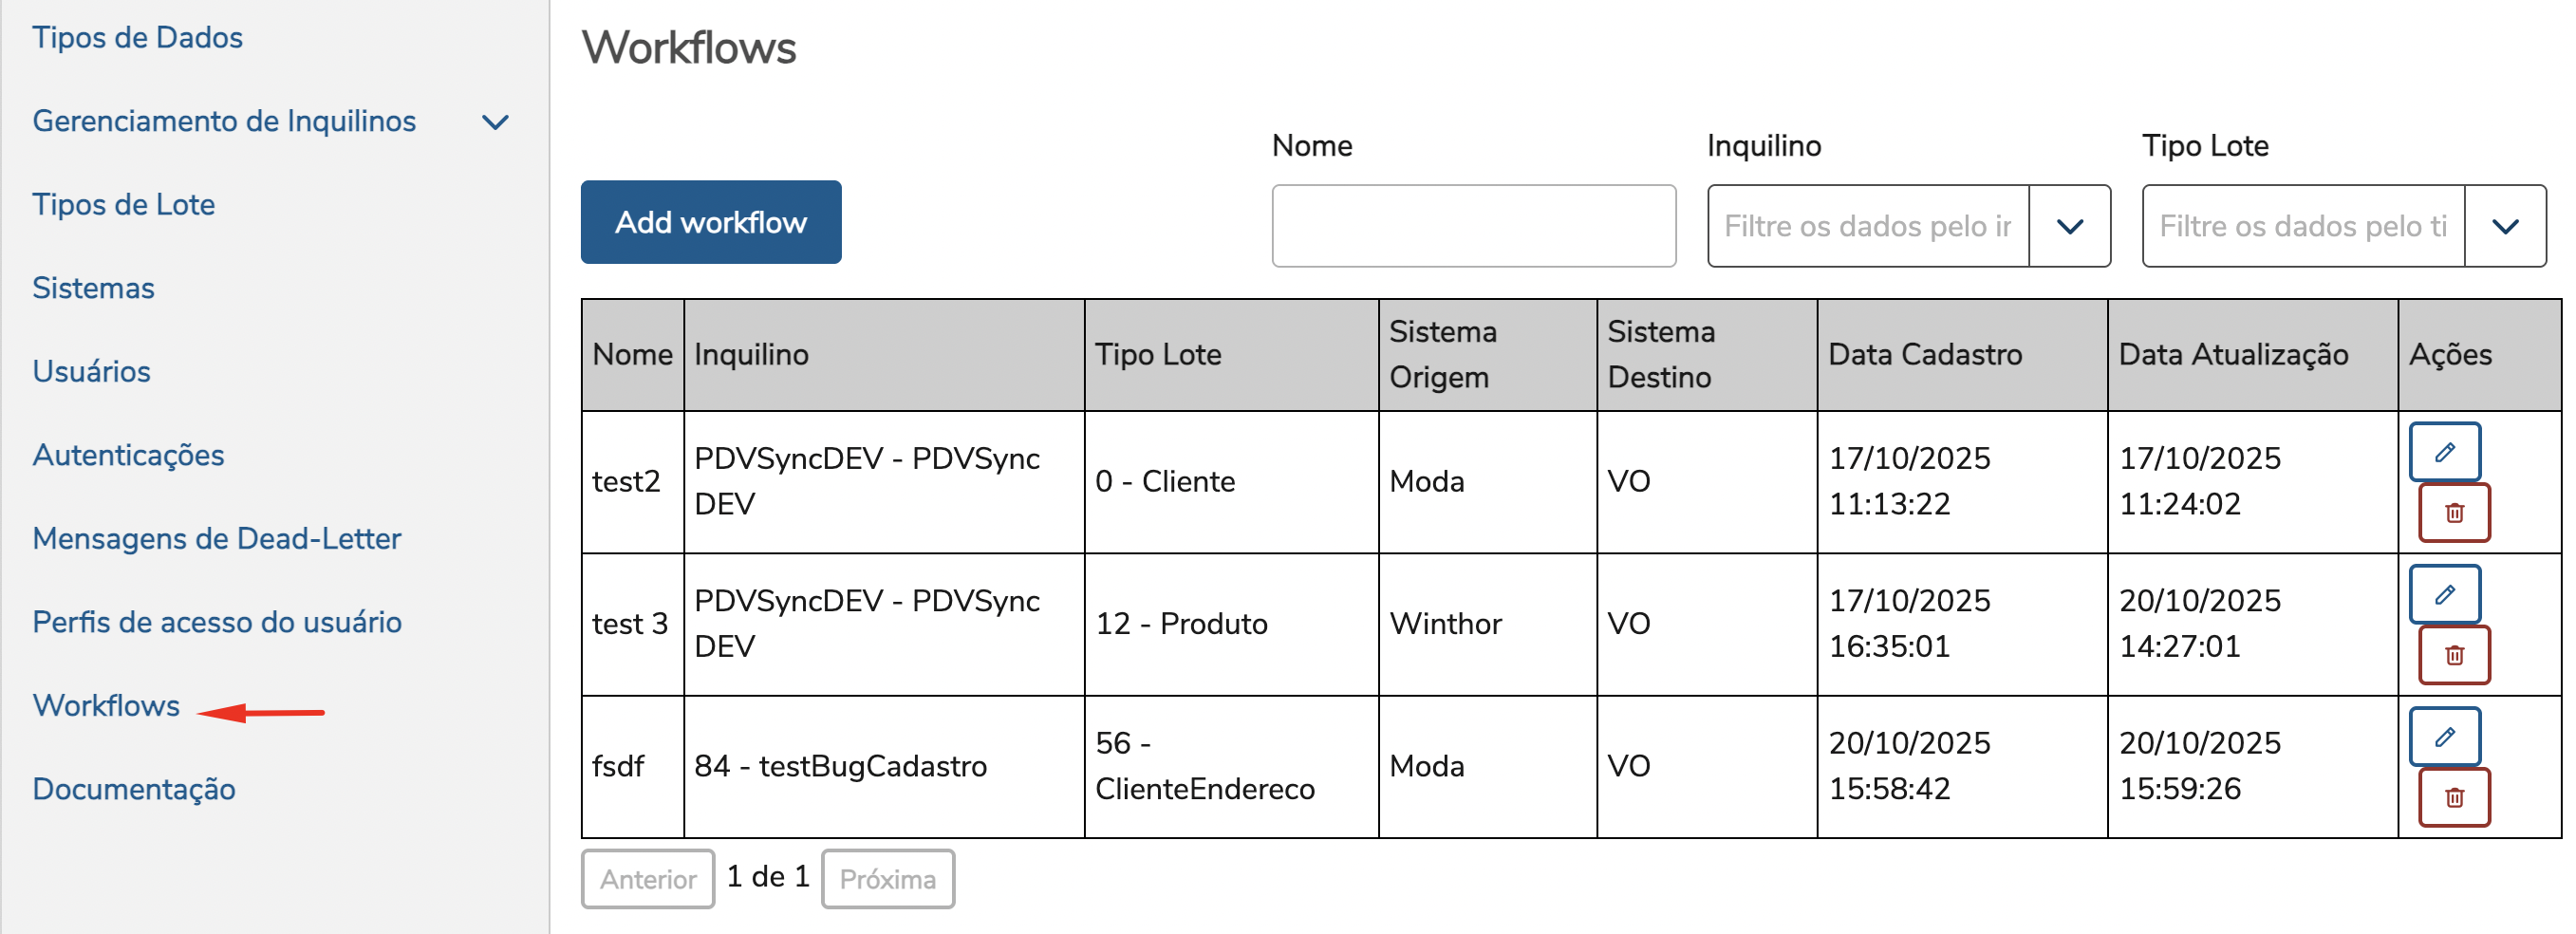Delete the fsdf workflow with the trash icon
Screen dimensions: 2576x934
point(2453,797)
